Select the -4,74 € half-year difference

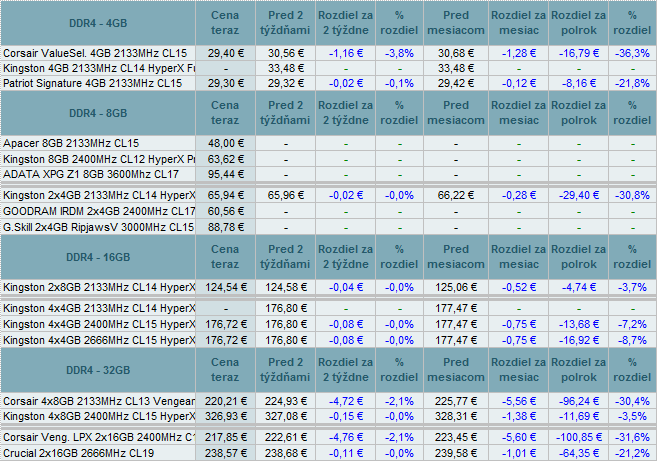point(579,287)
